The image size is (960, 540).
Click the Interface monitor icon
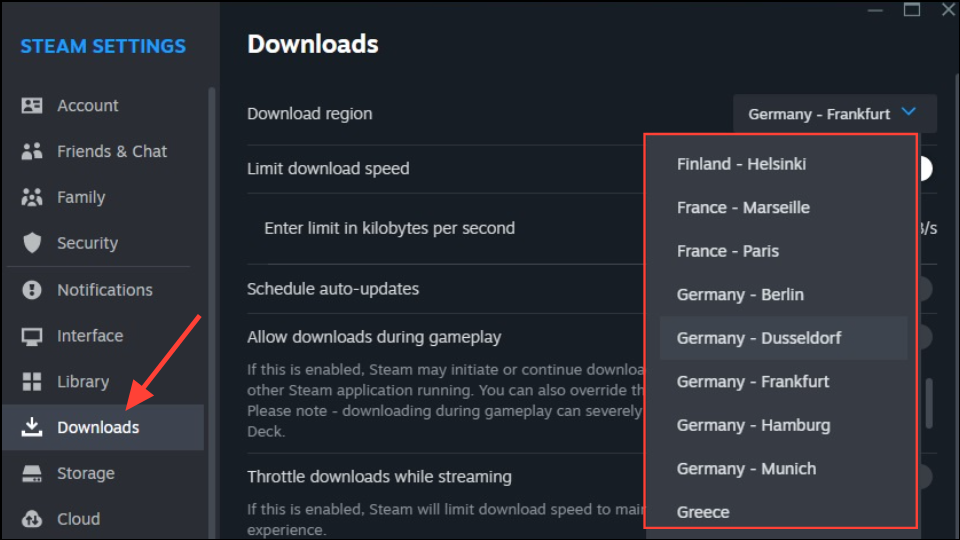(32, 336)
